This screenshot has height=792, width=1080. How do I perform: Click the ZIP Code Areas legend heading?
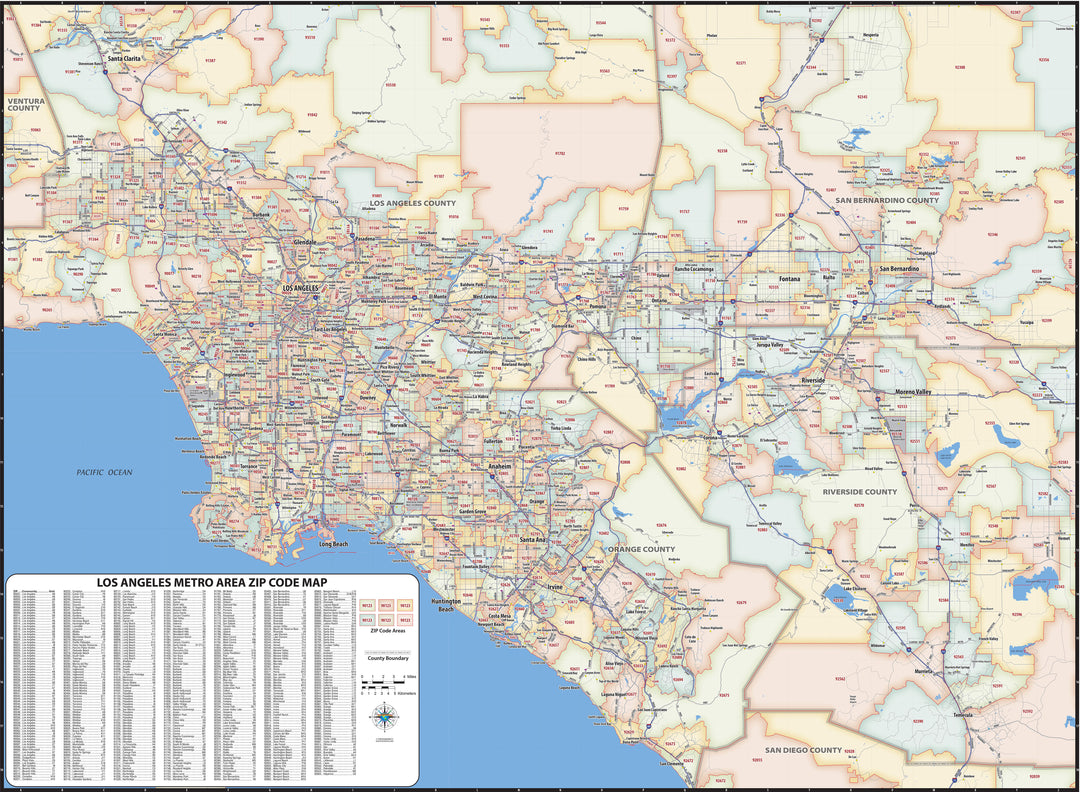coord(388,630)
